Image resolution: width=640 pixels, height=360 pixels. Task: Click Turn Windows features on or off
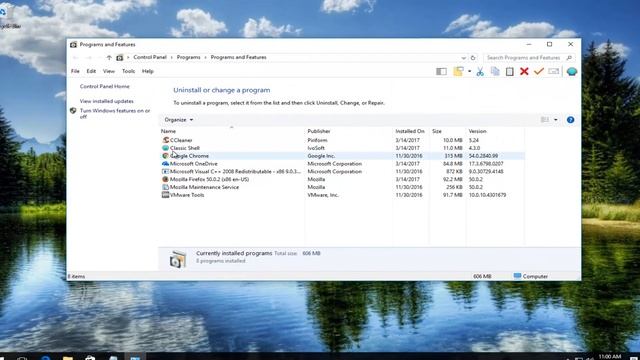pyautogui.click(x=115, y=113)
